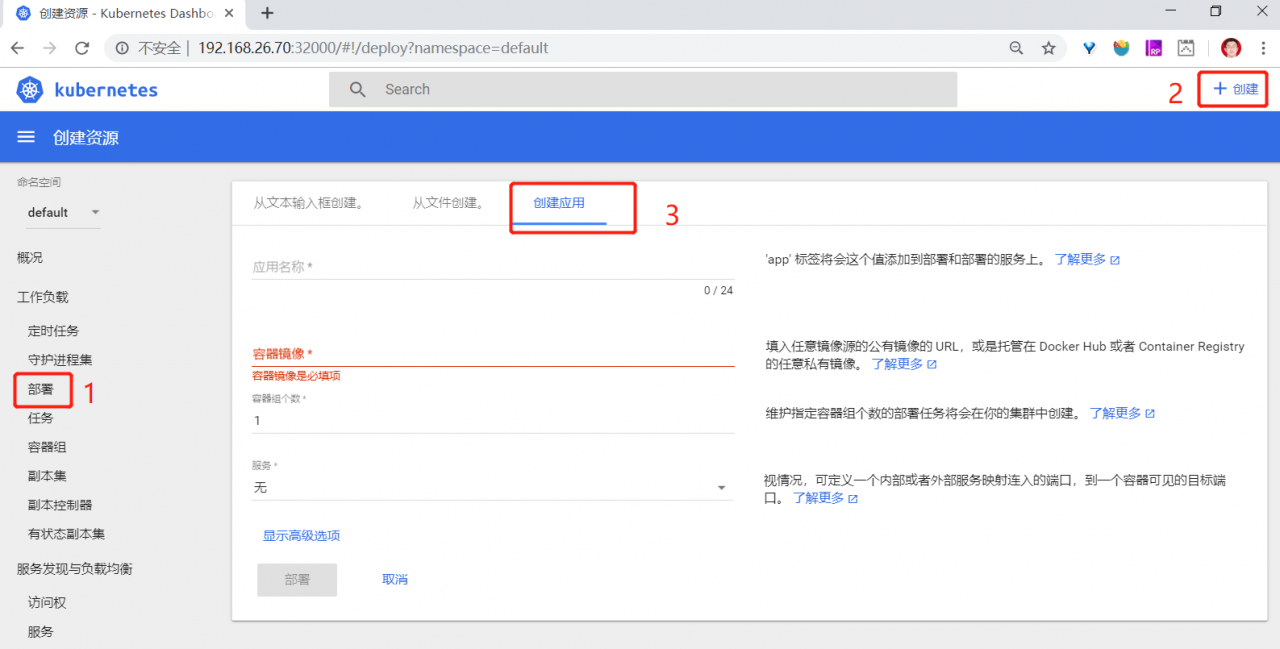
Task: Open the hamburger navigation menu
Action: (x=26, y=137)
